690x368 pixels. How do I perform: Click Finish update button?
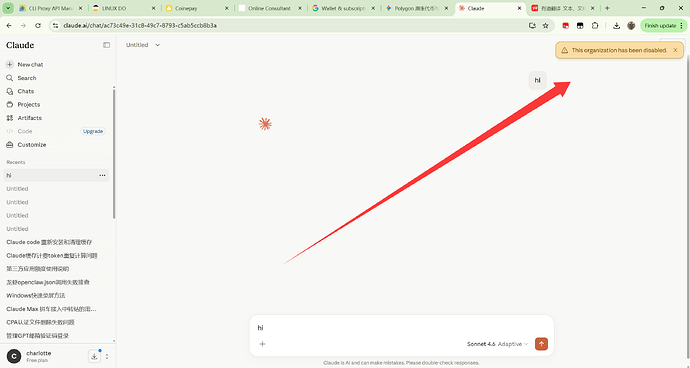pos(664,26)
